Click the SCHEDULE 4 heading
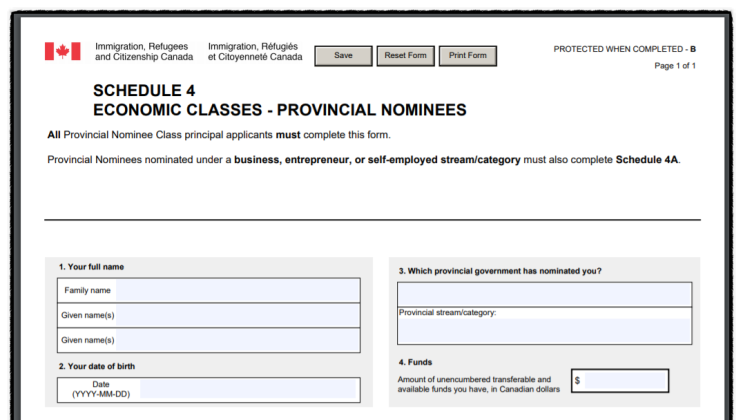The image size is (743, 420). coord(144,91)
